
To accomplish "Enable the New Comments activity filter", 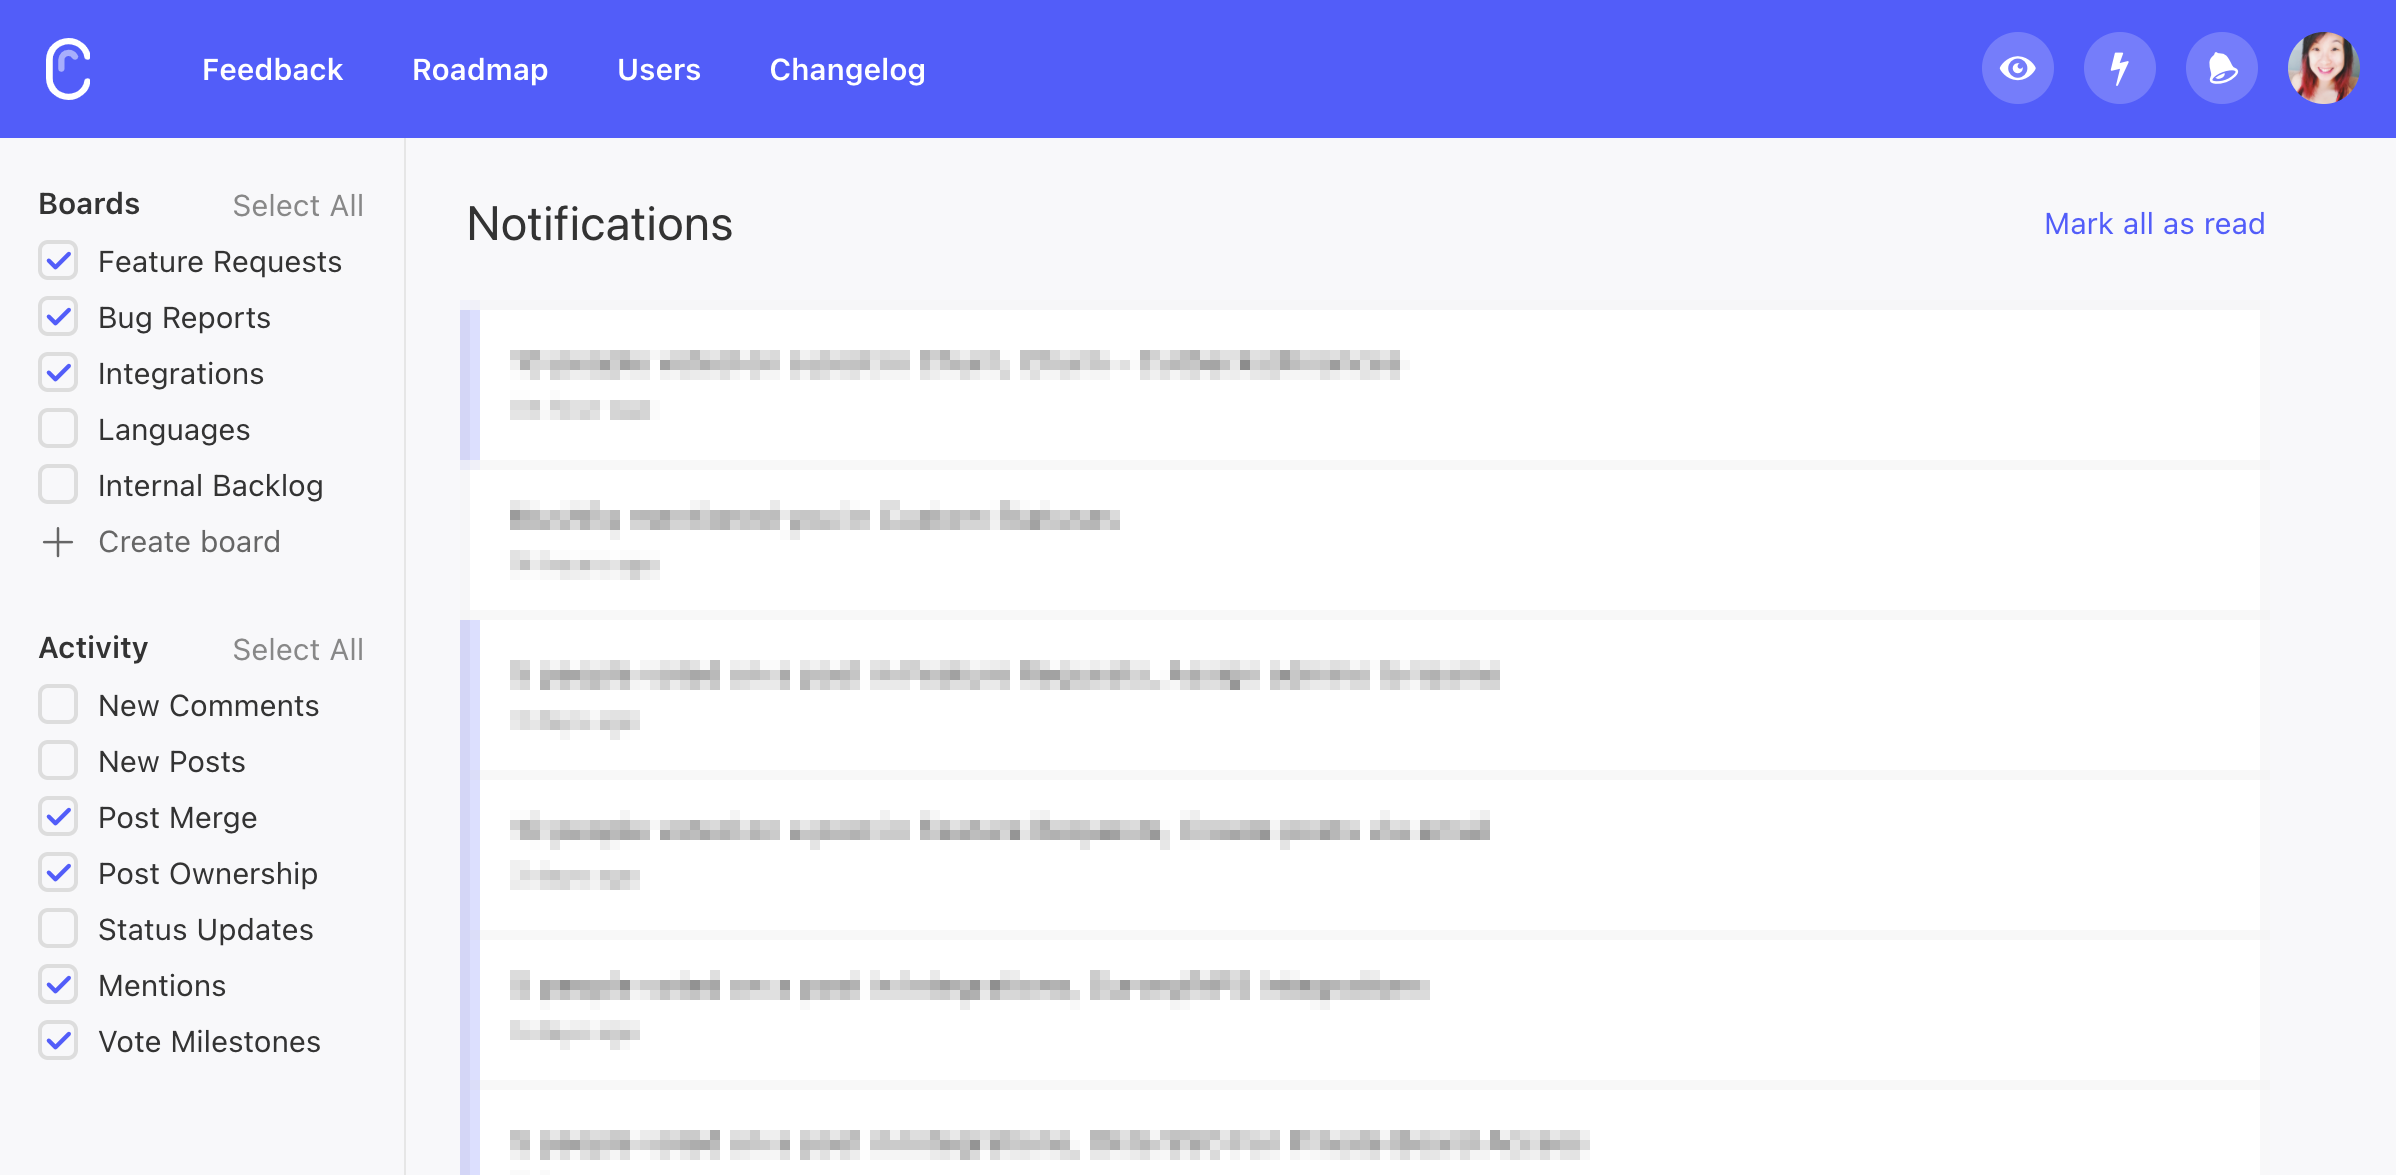I will pyautogui.click(x=58, y=705).
